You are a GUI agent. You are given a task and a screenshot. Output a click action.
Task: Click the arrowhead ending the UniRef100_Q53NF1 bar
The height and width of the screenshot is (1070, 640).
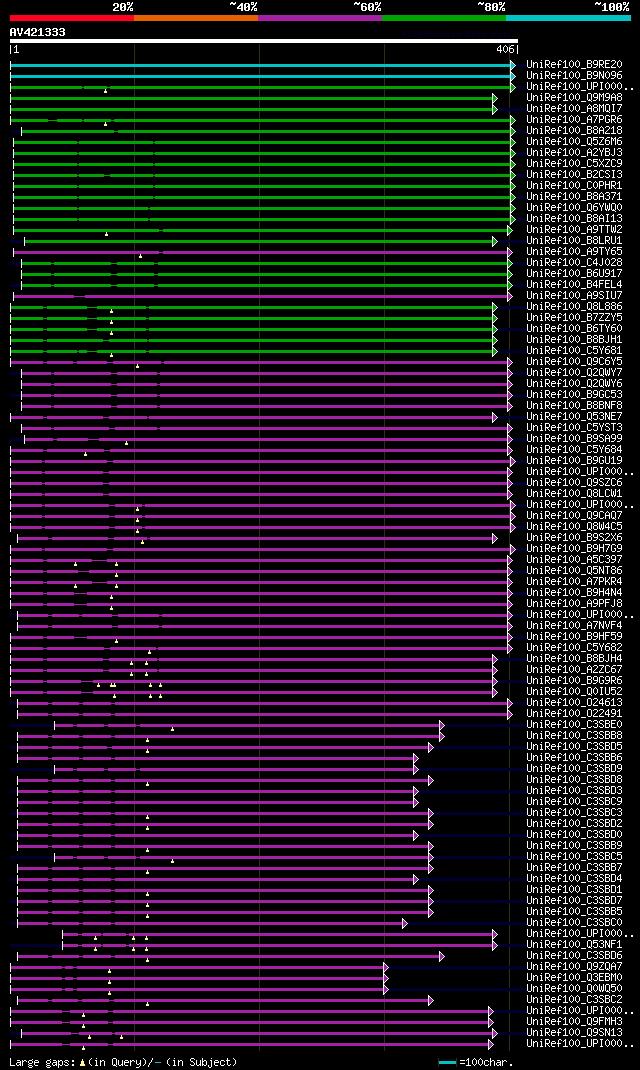pyautogui.click(x=495, y=945)
